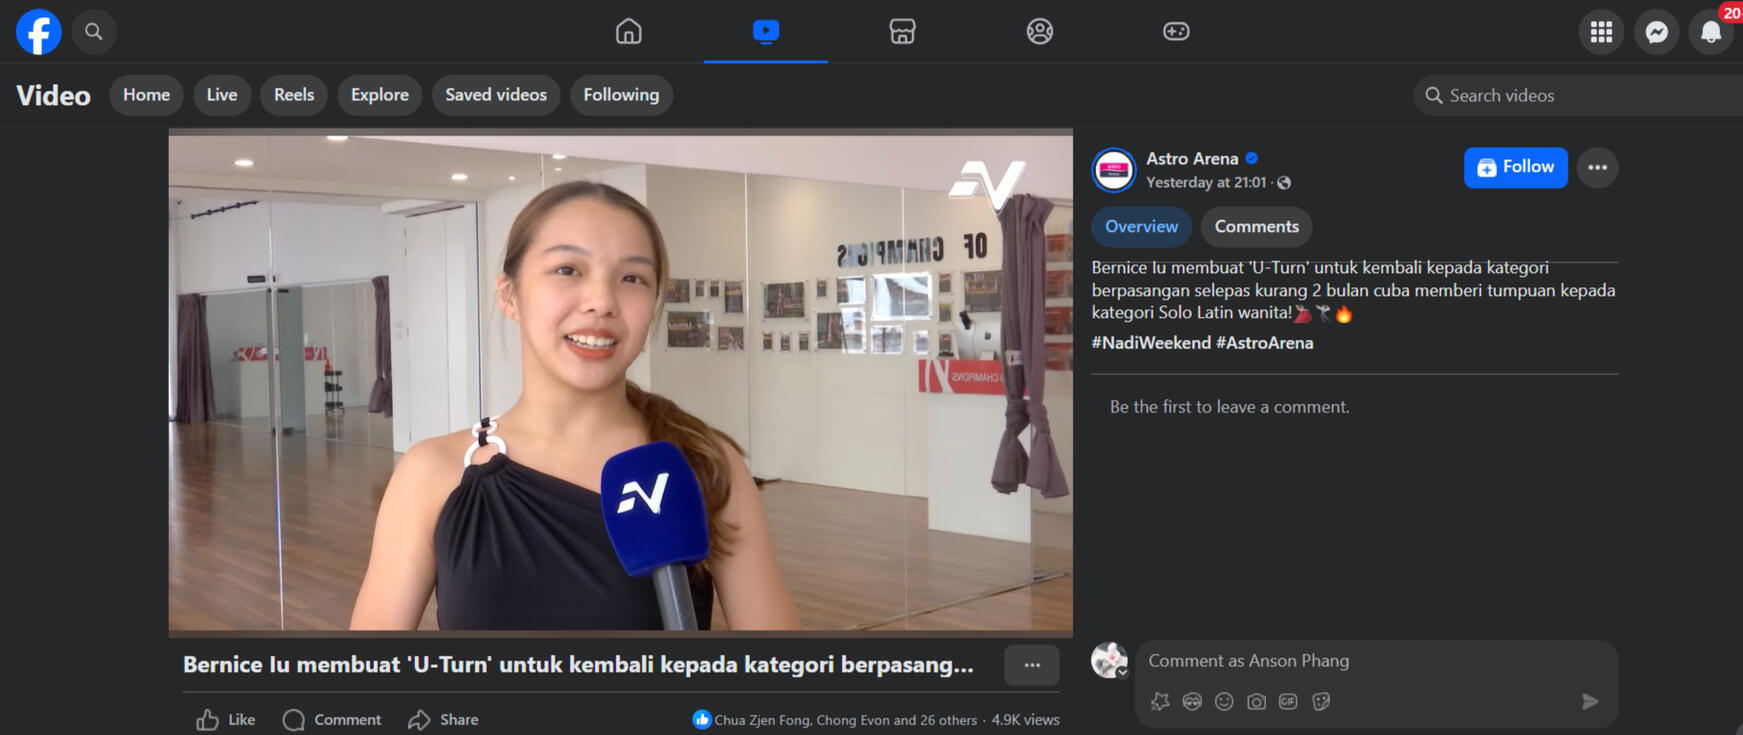Screen dimensions: 1743x735
Task: Click the Gaming controller icon
Action: [1175, 32]
